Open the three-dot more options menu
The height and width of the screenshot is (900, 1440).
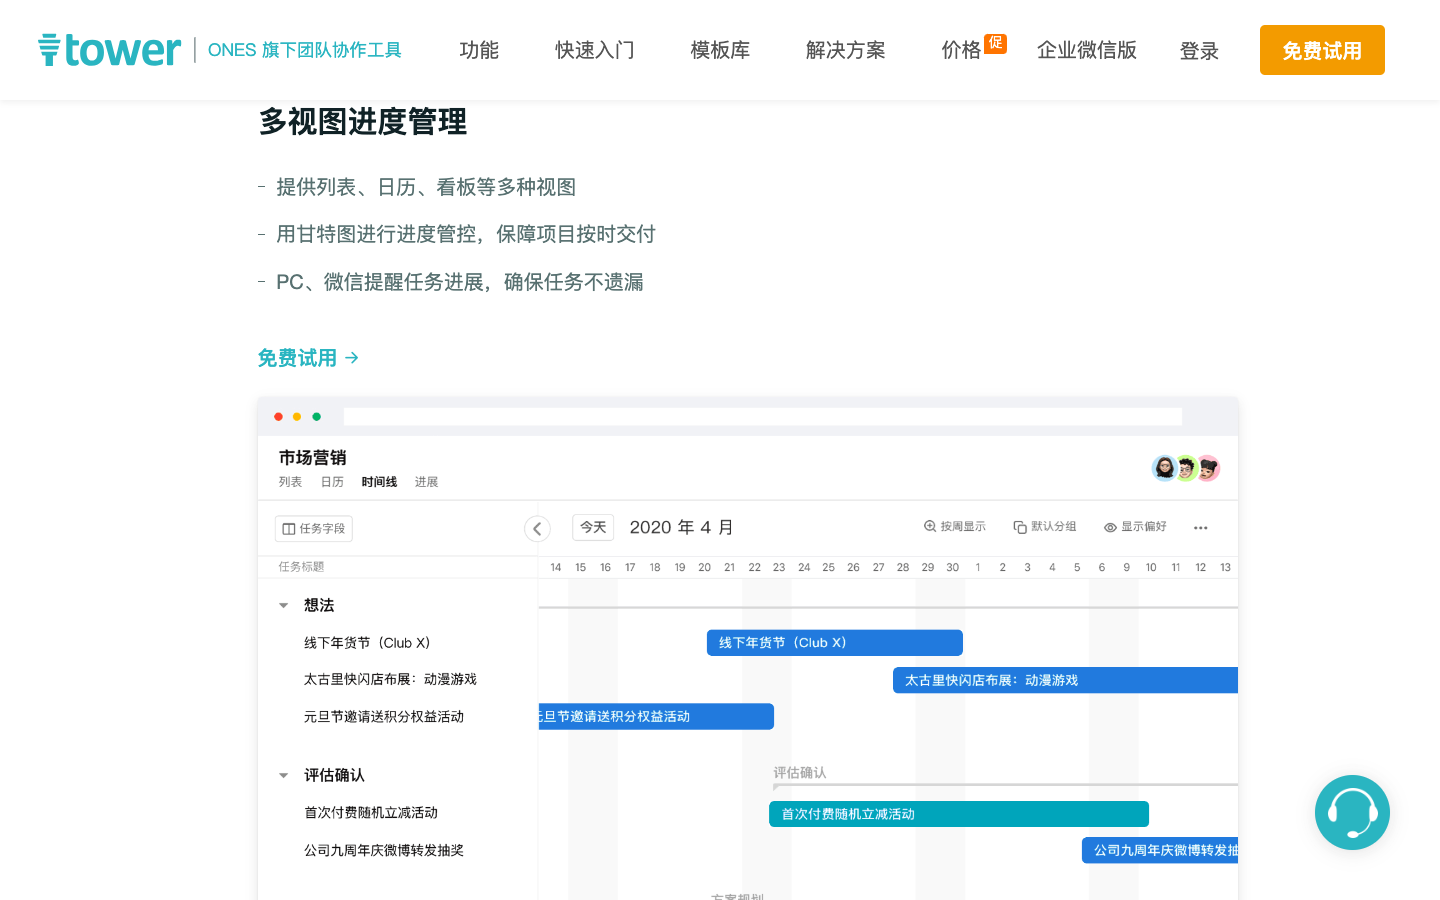[x=1200, y=528]
